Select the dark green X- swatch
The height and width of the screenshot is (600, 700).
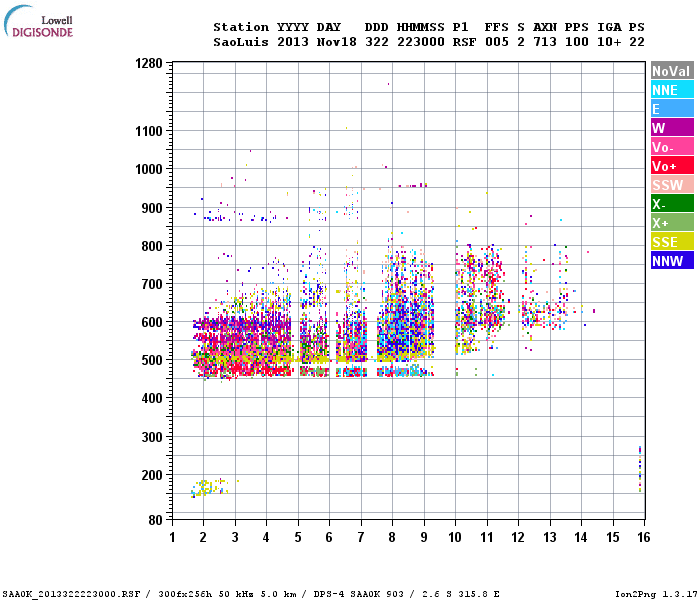672,204
